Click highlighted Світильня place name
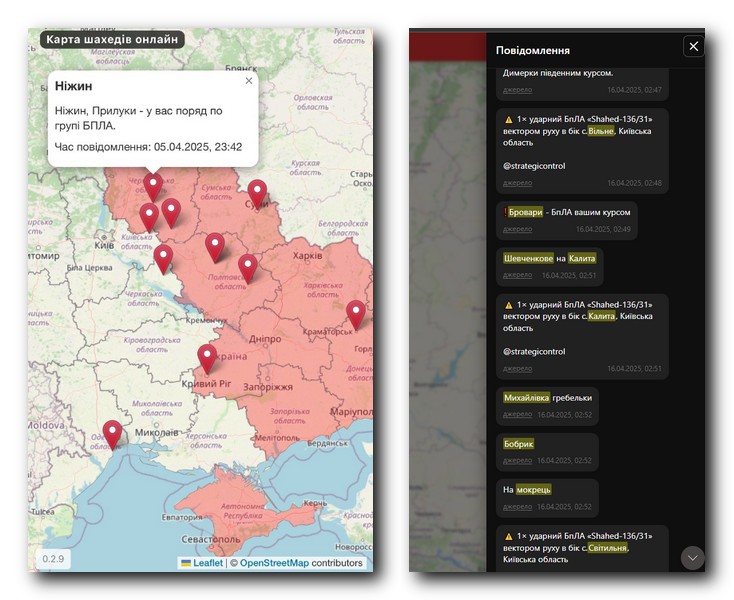This screenshot has height=600, width=734. [x=608, y=548]
